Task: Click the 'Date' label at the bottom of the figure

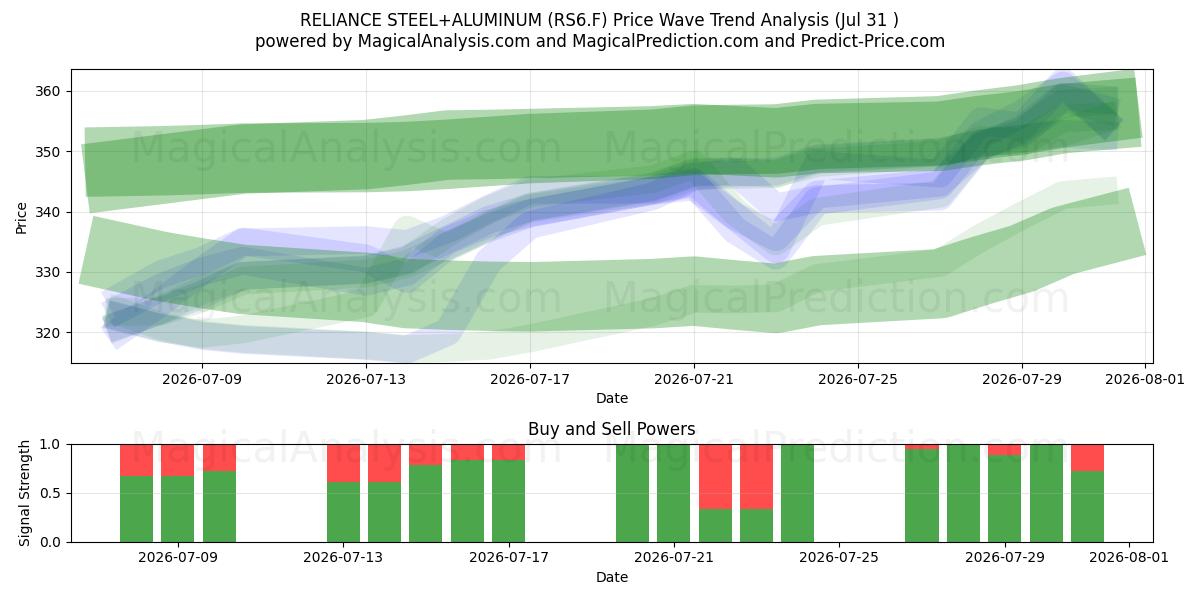Action: point(612,577)
